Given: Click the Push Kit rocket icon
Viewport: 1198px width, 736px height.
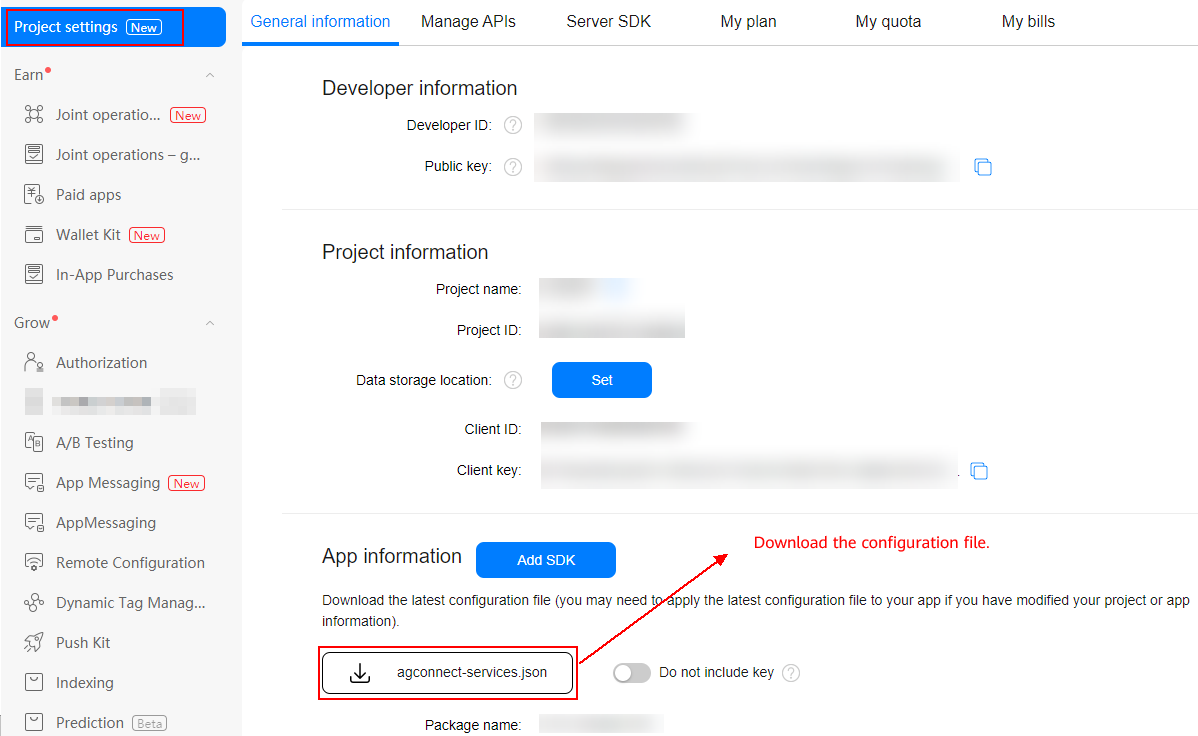Looking at the screenshot, I should click(x=34, y=643).
